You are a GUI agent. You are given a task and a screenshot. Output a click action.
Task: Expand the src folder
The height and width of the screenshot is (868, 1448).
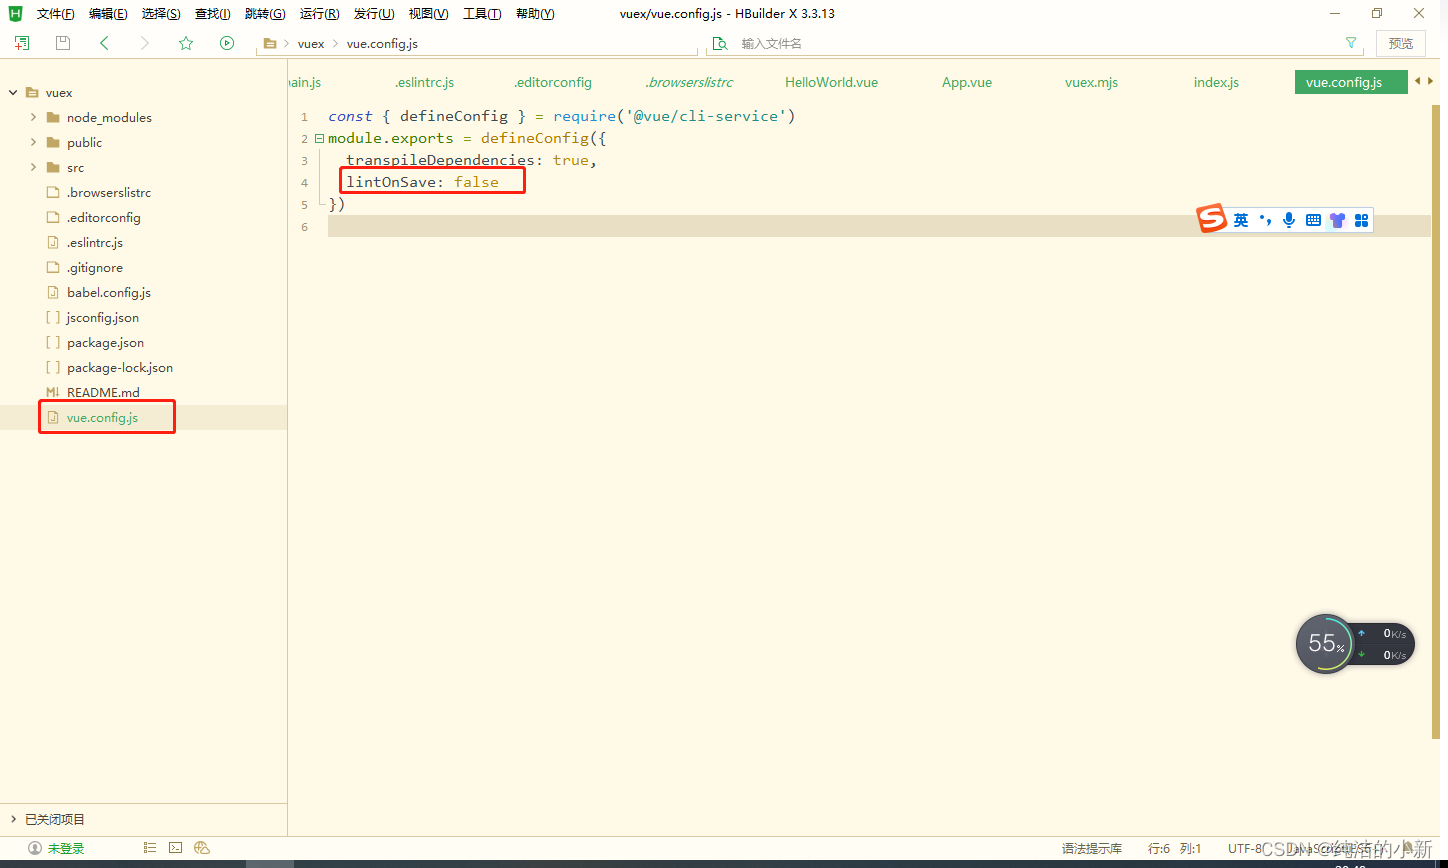tap(34, 167)
